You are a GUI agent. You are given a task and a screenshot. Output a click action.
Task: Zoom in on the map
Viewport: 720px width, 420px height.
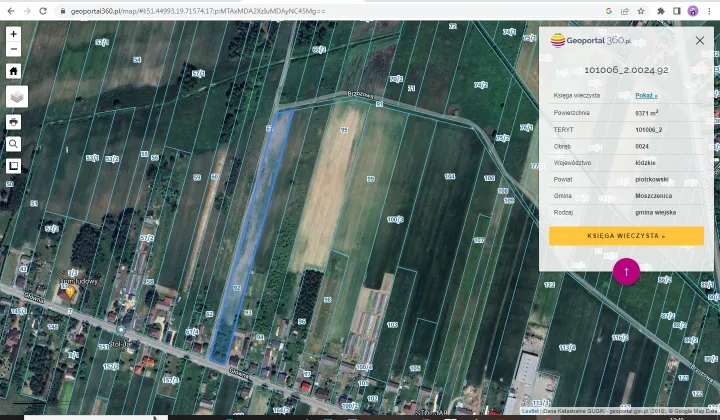click(x=13, y=34)
